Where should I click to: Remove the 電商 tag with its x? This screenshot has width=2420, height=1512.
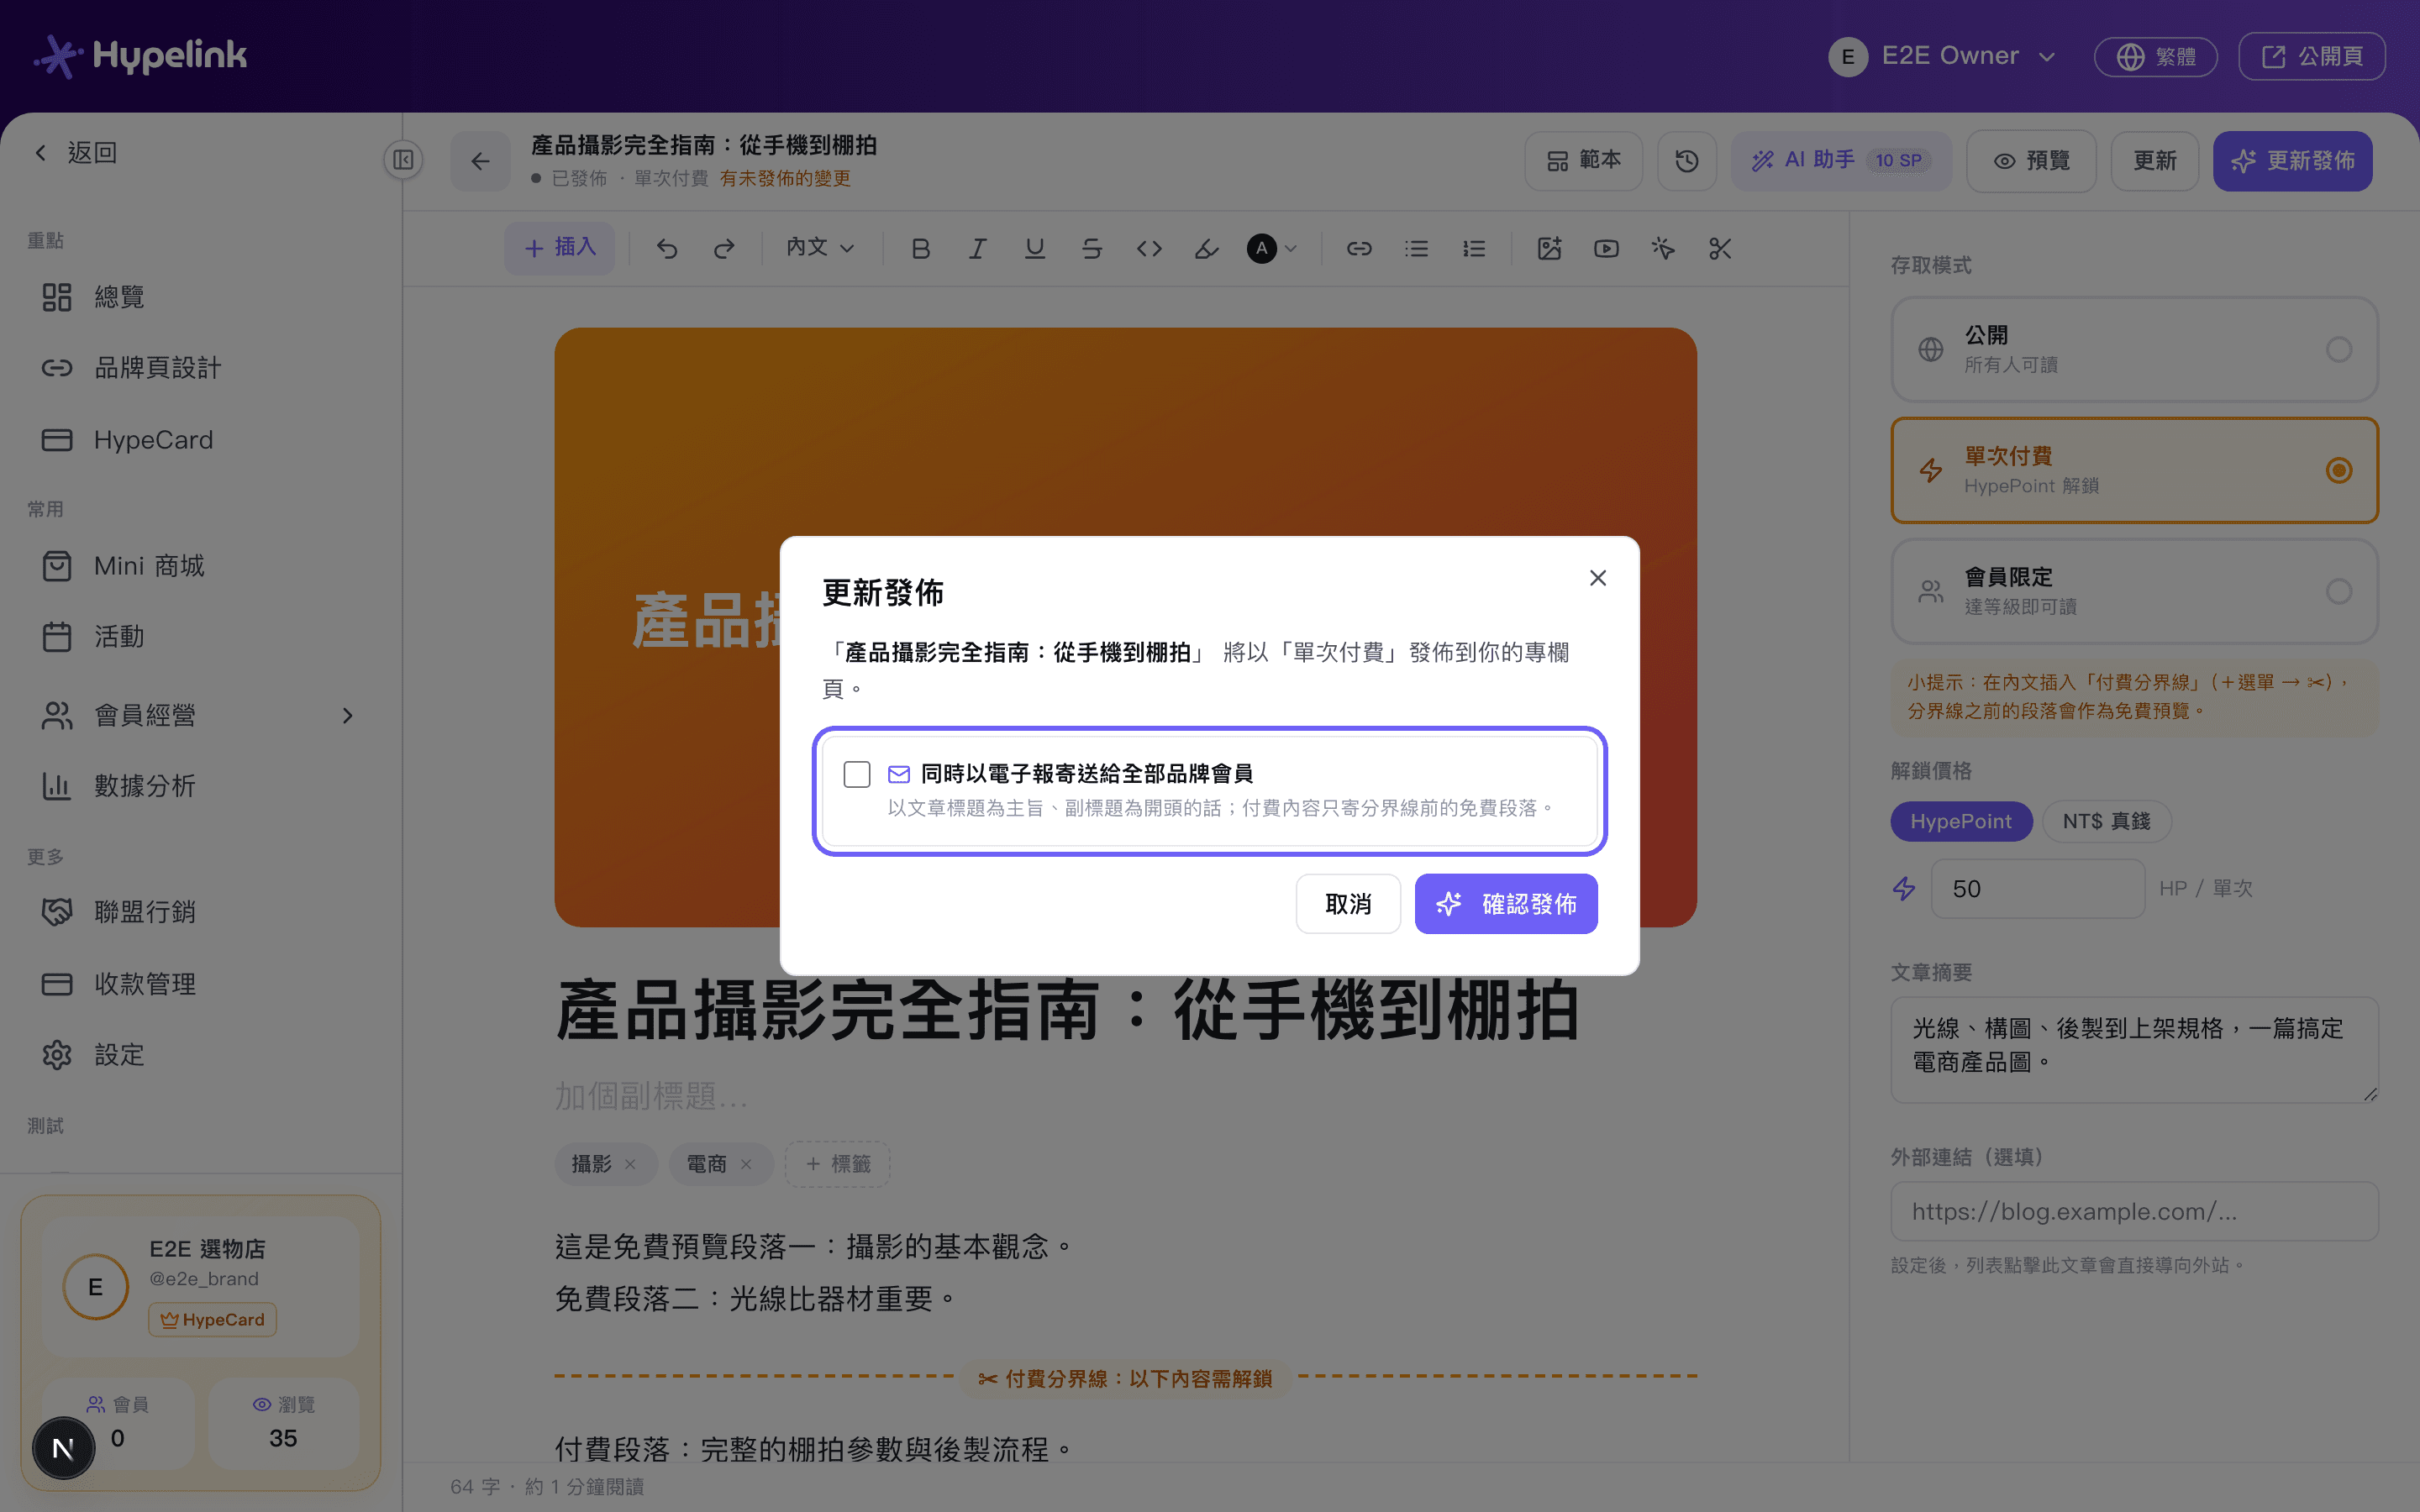pyautogui.click(x=746, y=1164)
